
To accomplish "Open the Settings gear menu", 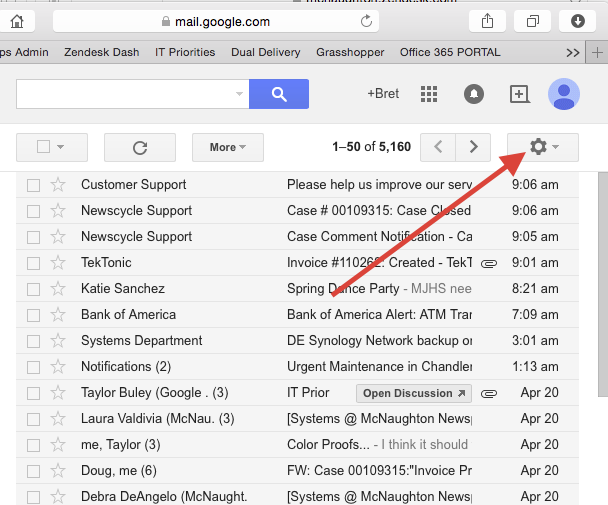I will (539, 147).
